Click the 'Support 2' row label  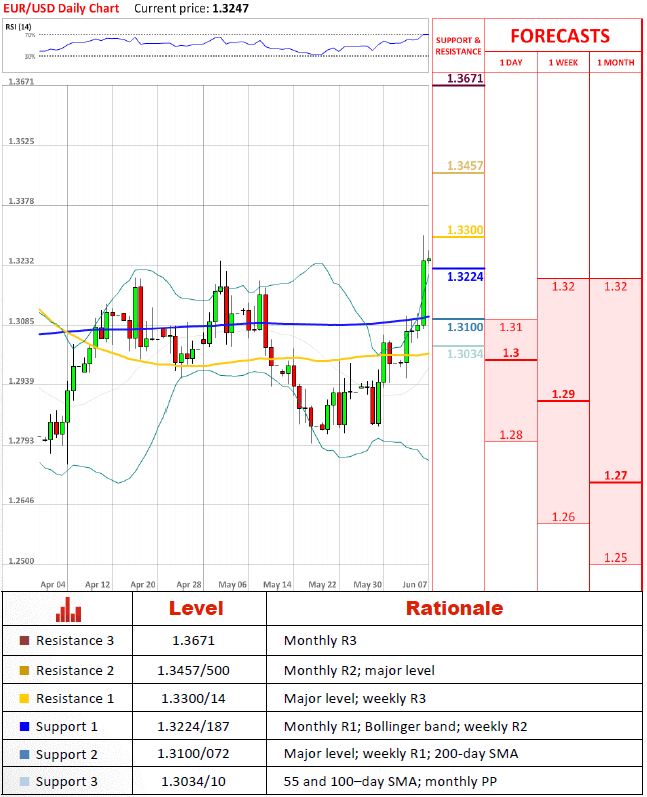pos(67,755)
